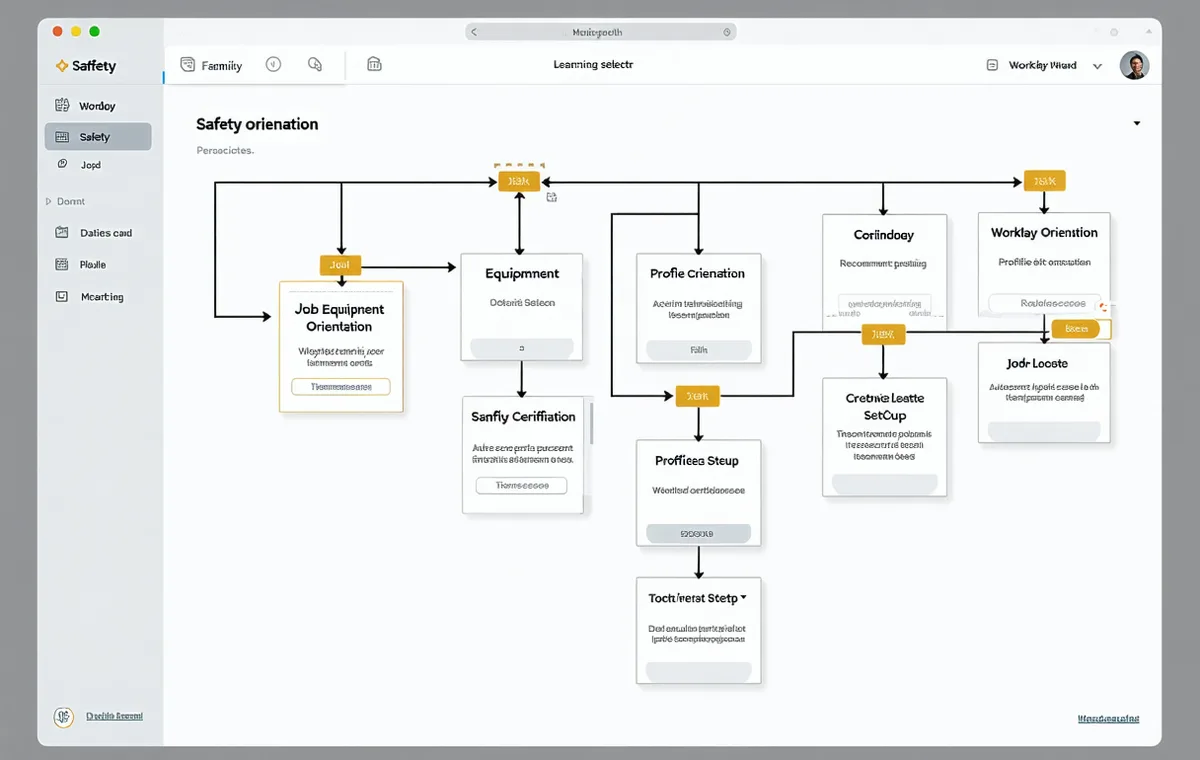The image size is (1200, 760).
Task: Click the browser address bar
Action: [600, 32]
